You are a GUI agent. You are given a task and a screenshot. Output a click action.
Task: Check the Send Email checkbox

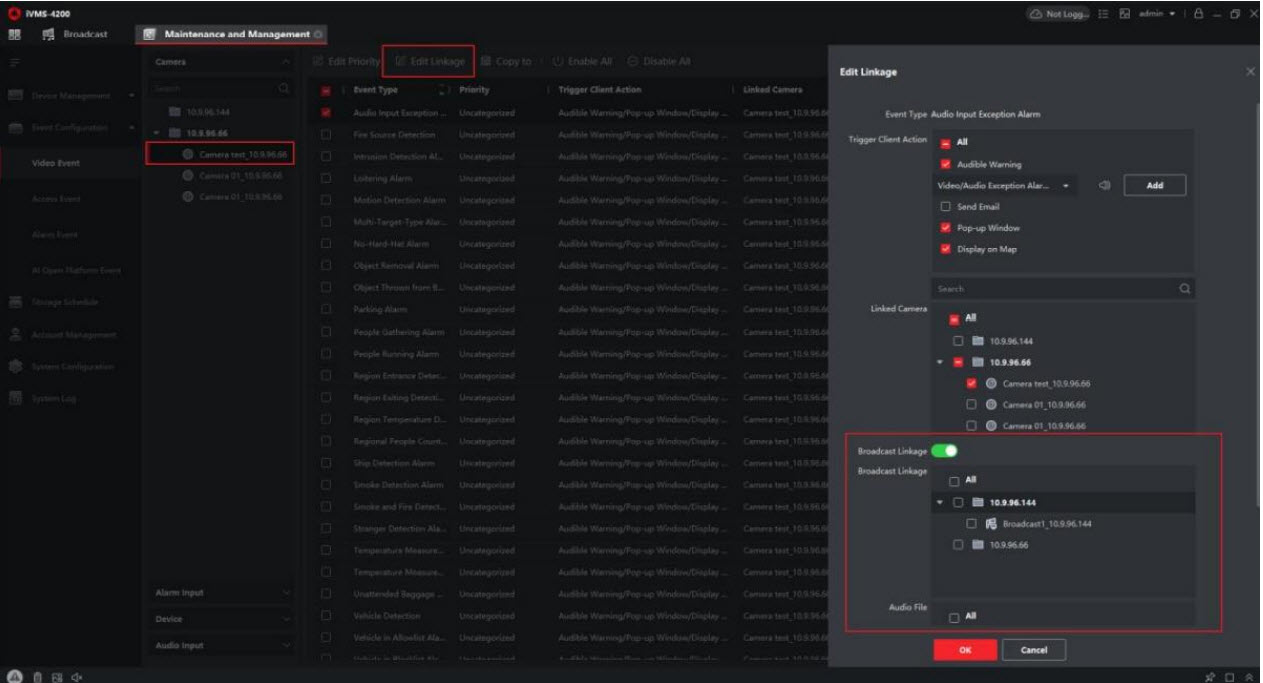click(x=946, y=207)
